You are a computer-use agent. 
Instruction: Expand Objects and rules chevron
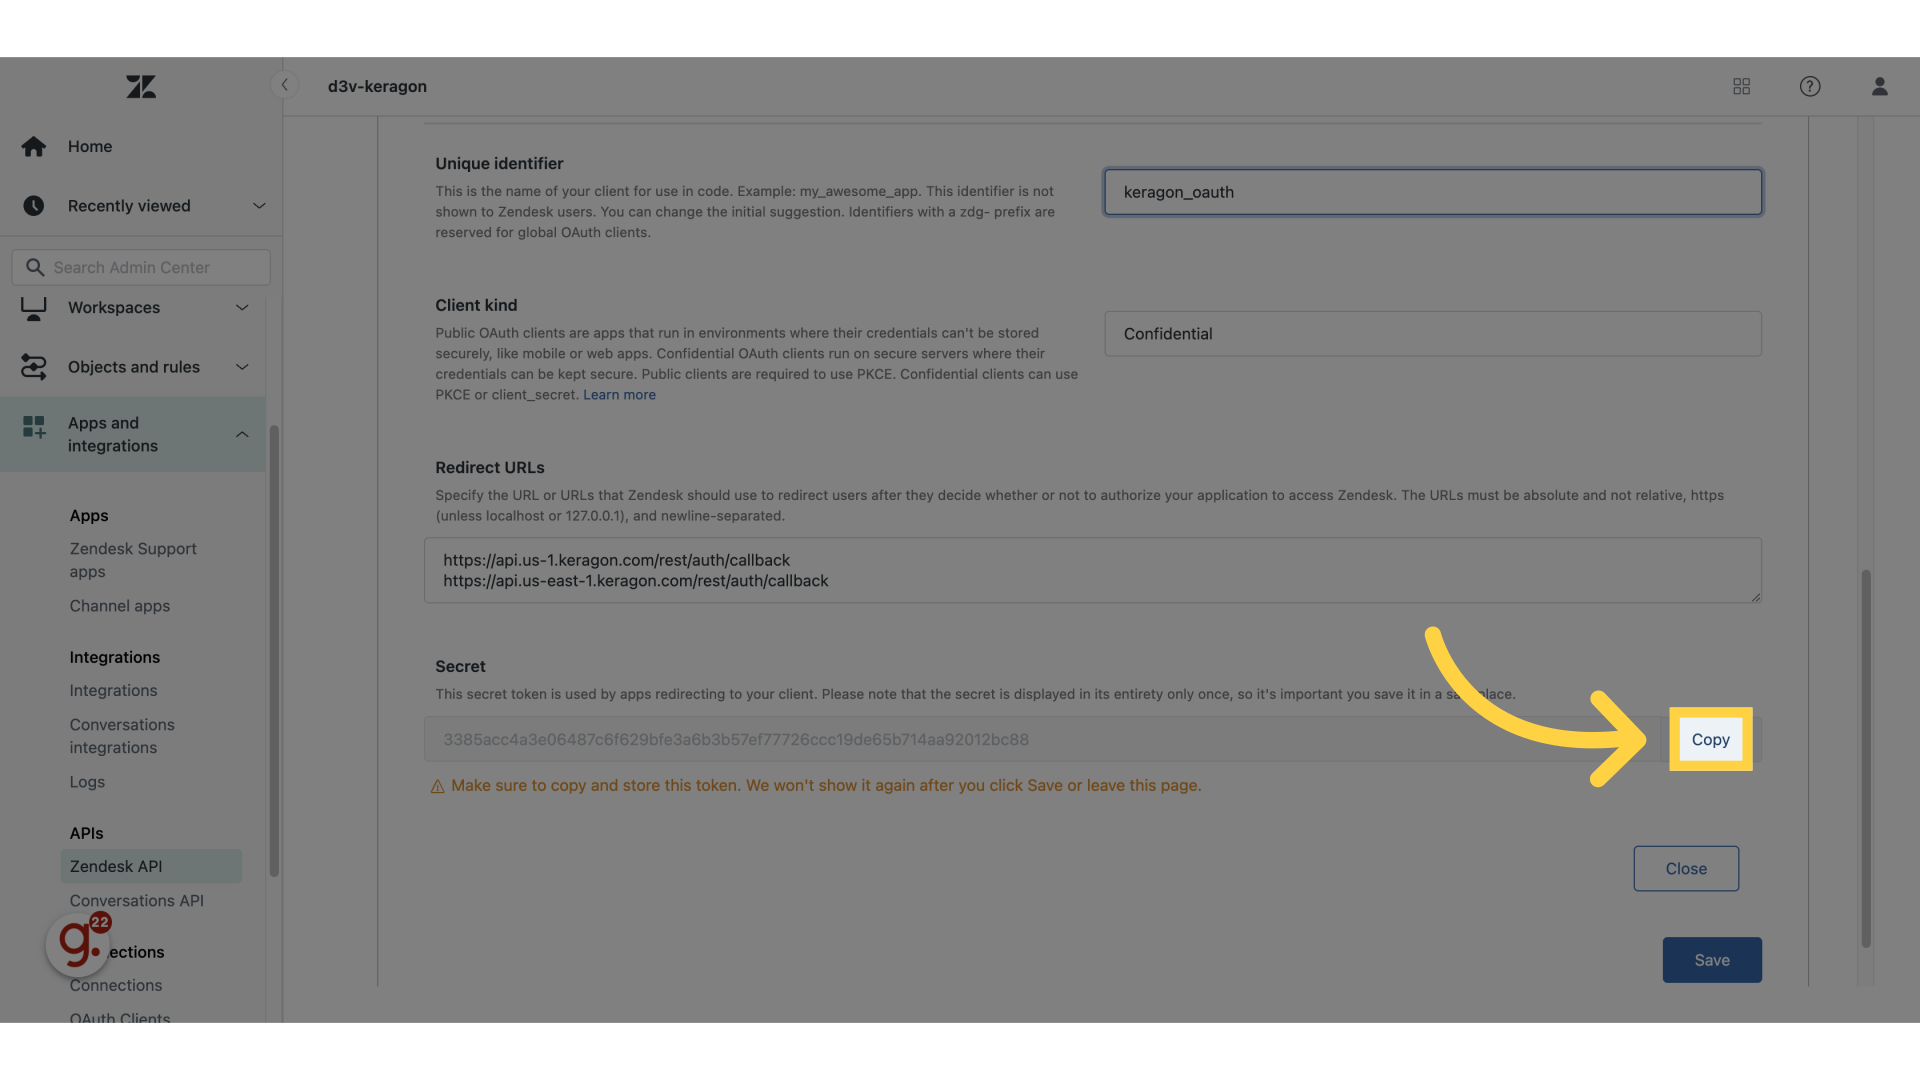[x=242, y=367]
